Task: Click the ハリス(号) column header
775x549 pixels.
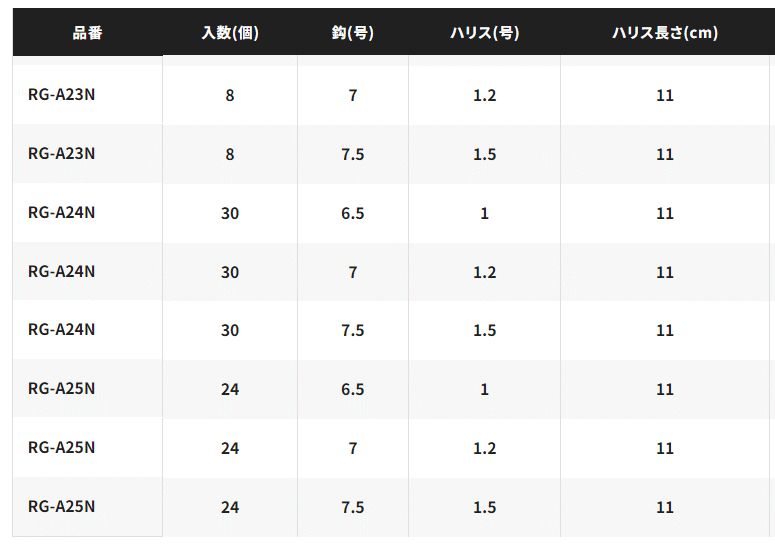Action: coord(484,33)
